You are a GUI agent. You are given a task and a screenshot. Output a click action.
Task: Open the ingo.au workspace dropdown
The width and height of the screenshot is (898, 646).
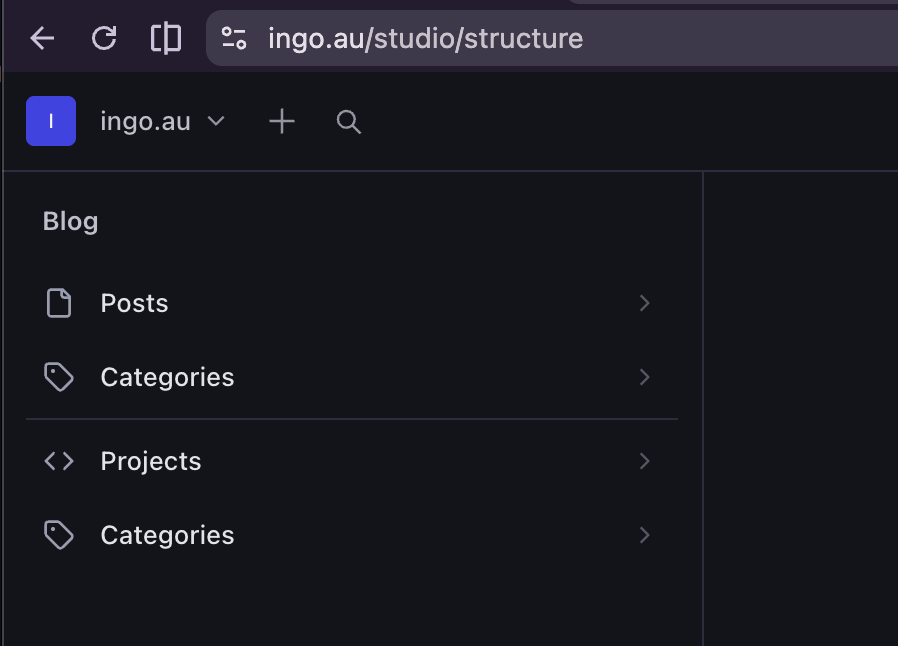[x=162, y=122]
